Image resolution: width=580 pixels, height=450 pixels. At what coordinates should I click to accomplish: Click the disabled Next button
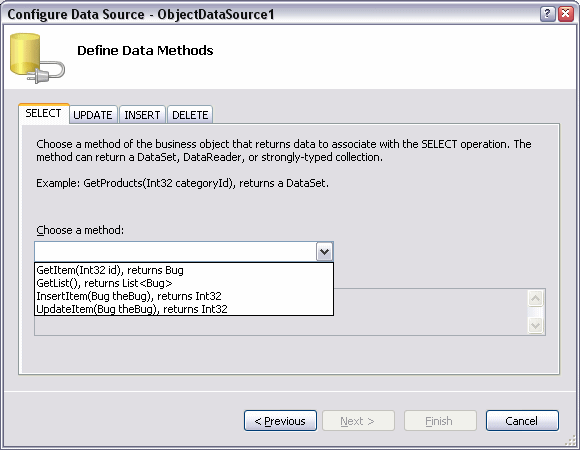358,421
